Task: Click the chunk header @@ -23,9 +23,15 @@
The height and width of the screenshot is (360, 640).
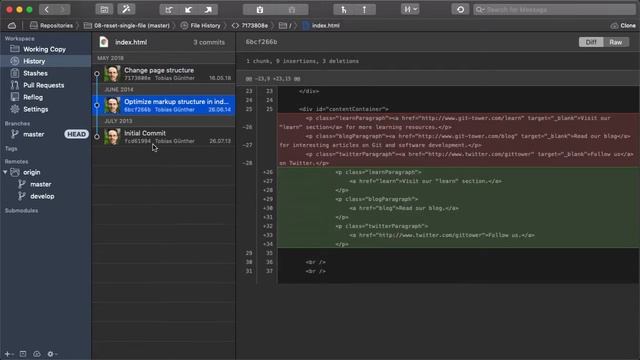Action: click(273, 78)
